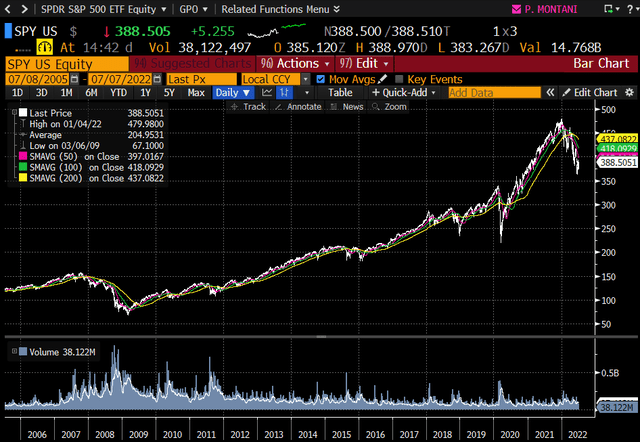Click the yellow delayed-quote clock icon
Screen dimensions: 640x442
(x=44, y=47)
